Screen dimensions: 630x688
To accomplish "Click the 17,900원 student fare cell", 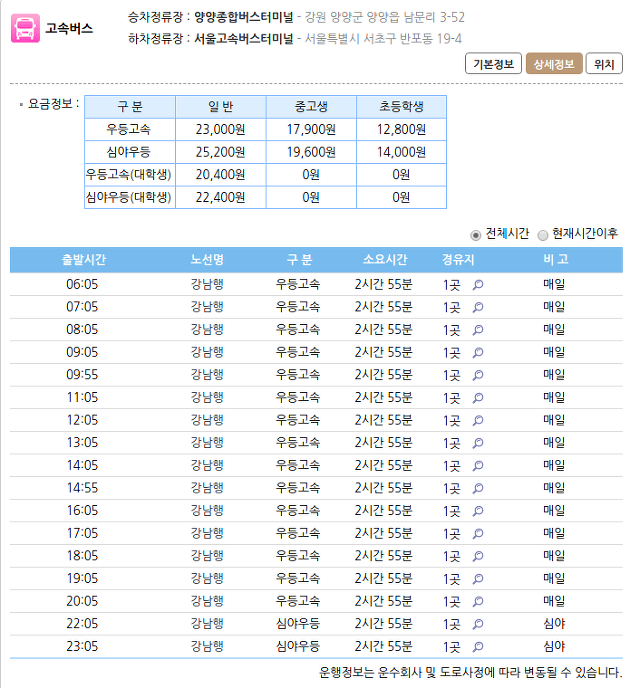I will 311,129.
